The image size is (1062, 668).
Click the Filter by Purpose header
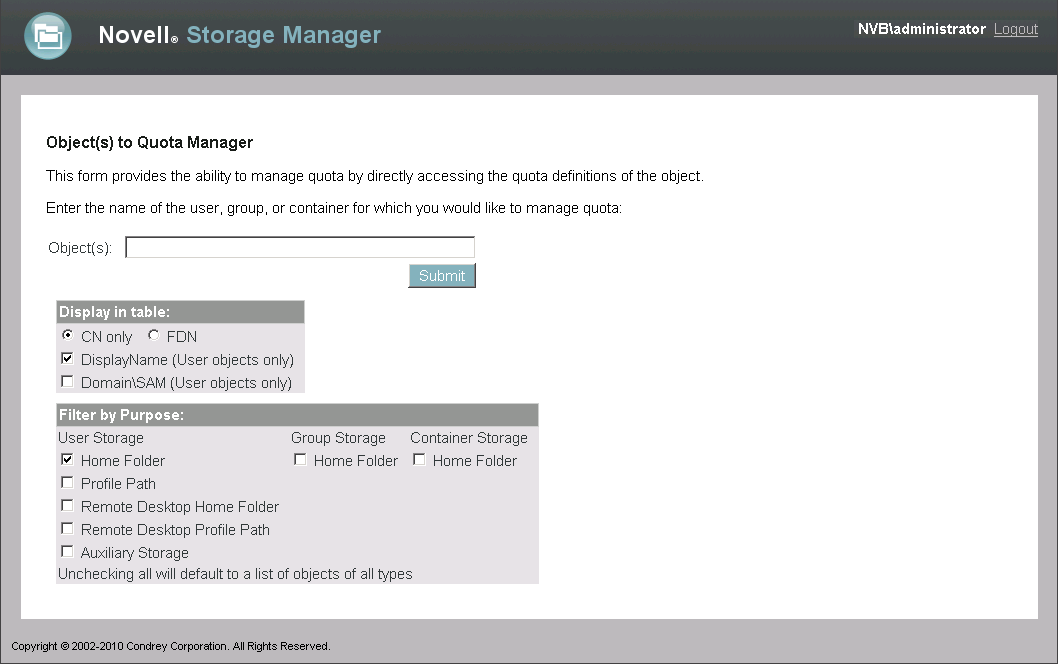[x=121, y=415]
